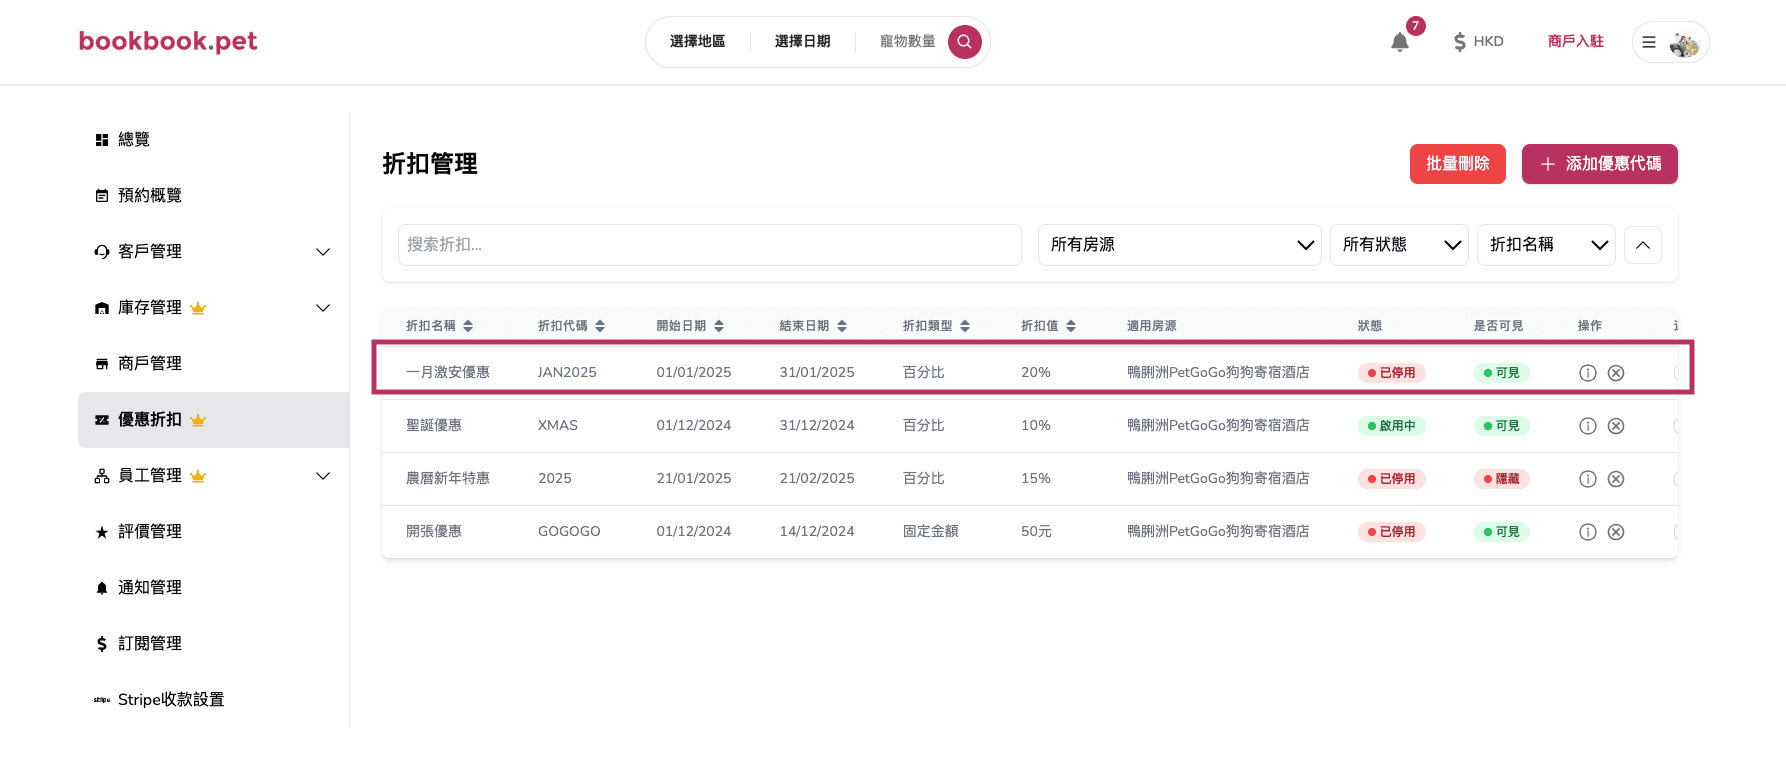Image resolution: width=1786 pixels, height=770 pixels.
Task: Toggle the ascending sort arrow button
Action: coord(1643,245)
